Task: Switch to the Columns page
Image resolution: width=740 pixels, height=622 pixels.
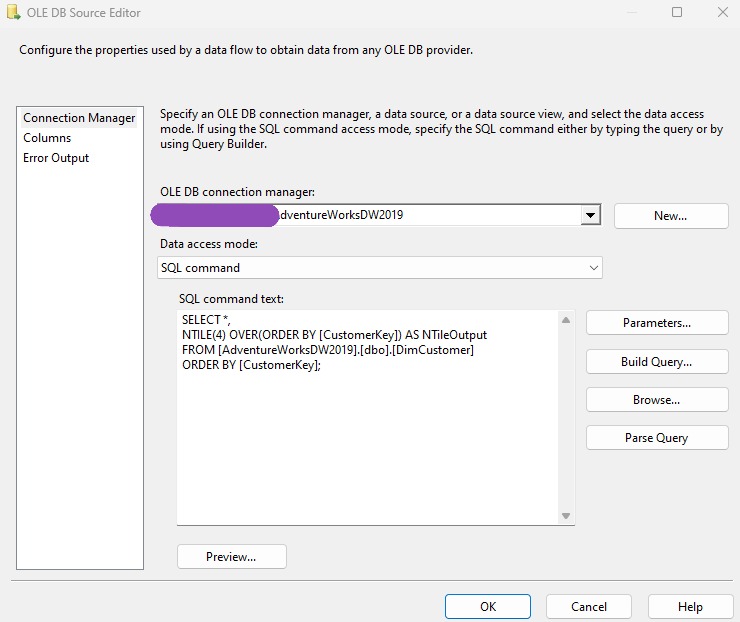Action: coord(47,138)
